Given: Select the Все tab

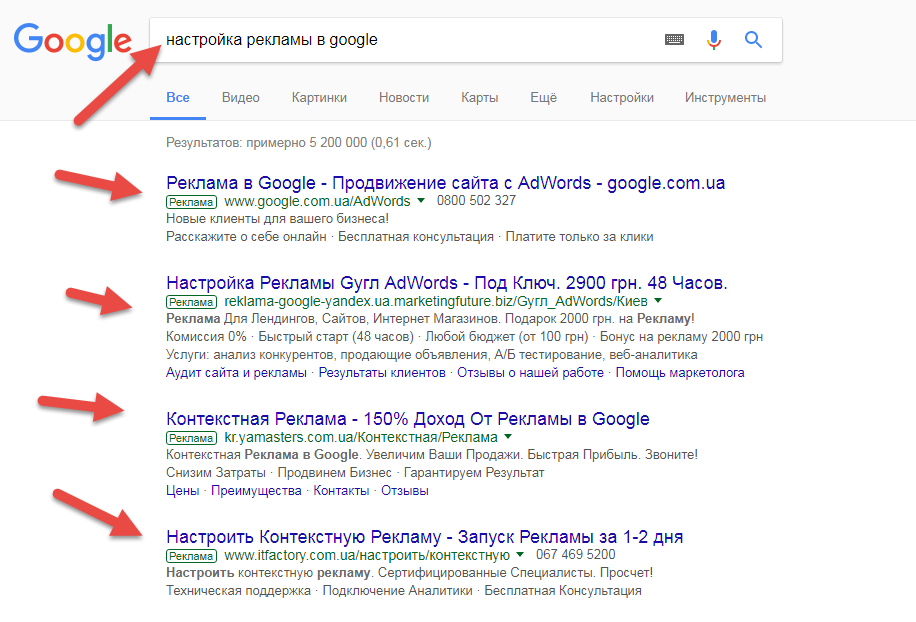Looking at the screenshot, I should 178,98.
